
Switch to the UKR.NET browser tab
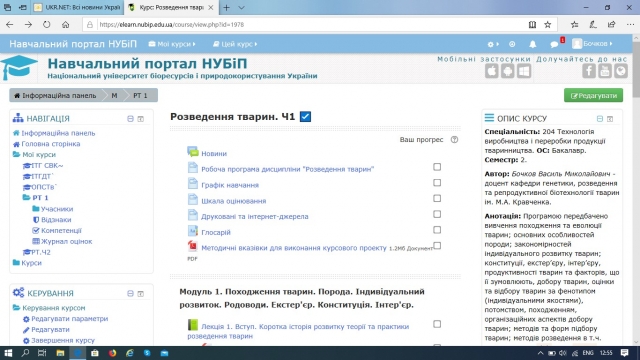(77, 7)
